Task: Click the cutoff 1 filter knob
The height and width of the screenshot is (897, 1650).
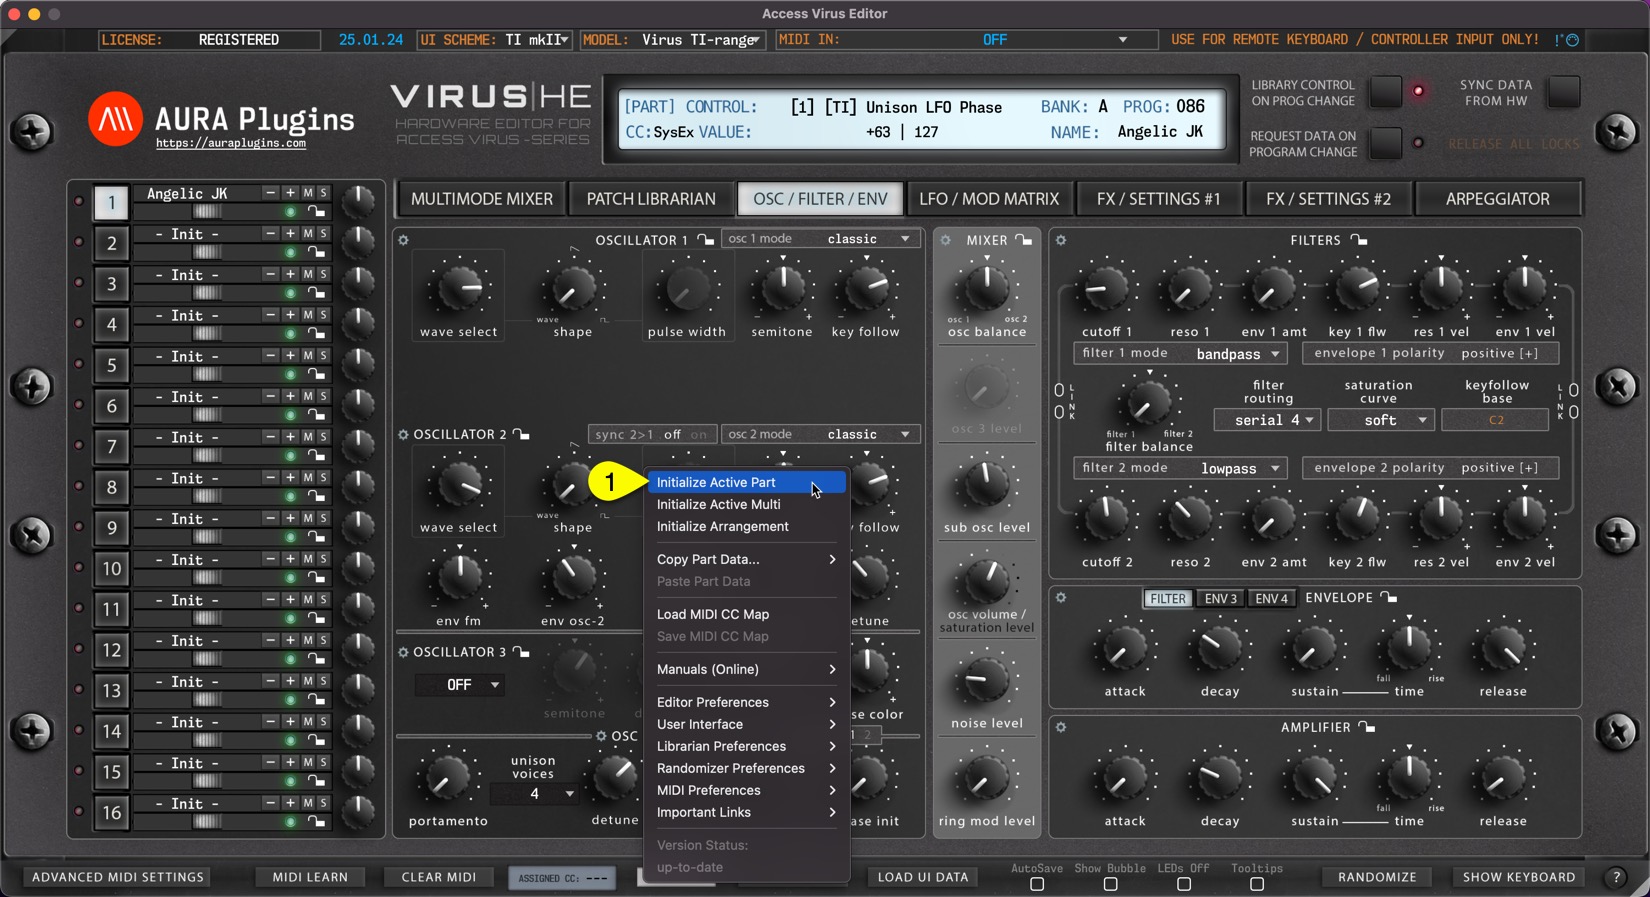Action: click(x=1106, y=289)
